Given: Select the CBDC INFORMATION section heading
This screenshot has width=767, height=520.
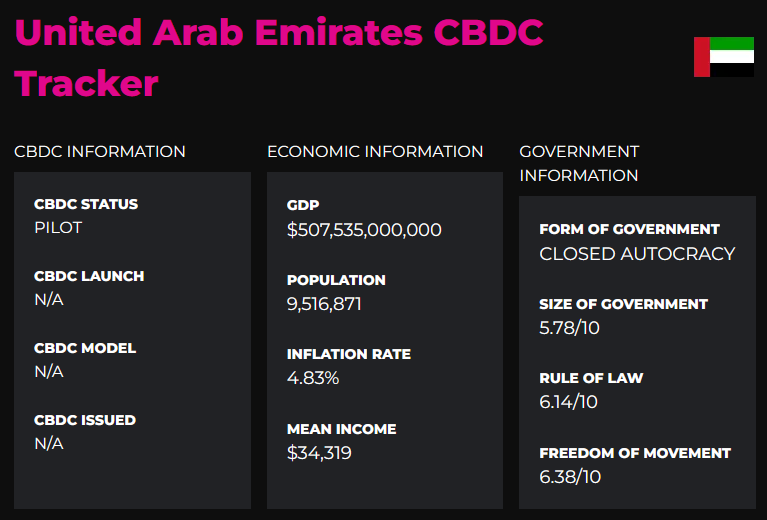Looking at the screenshot, I should [x=100, y=152].
